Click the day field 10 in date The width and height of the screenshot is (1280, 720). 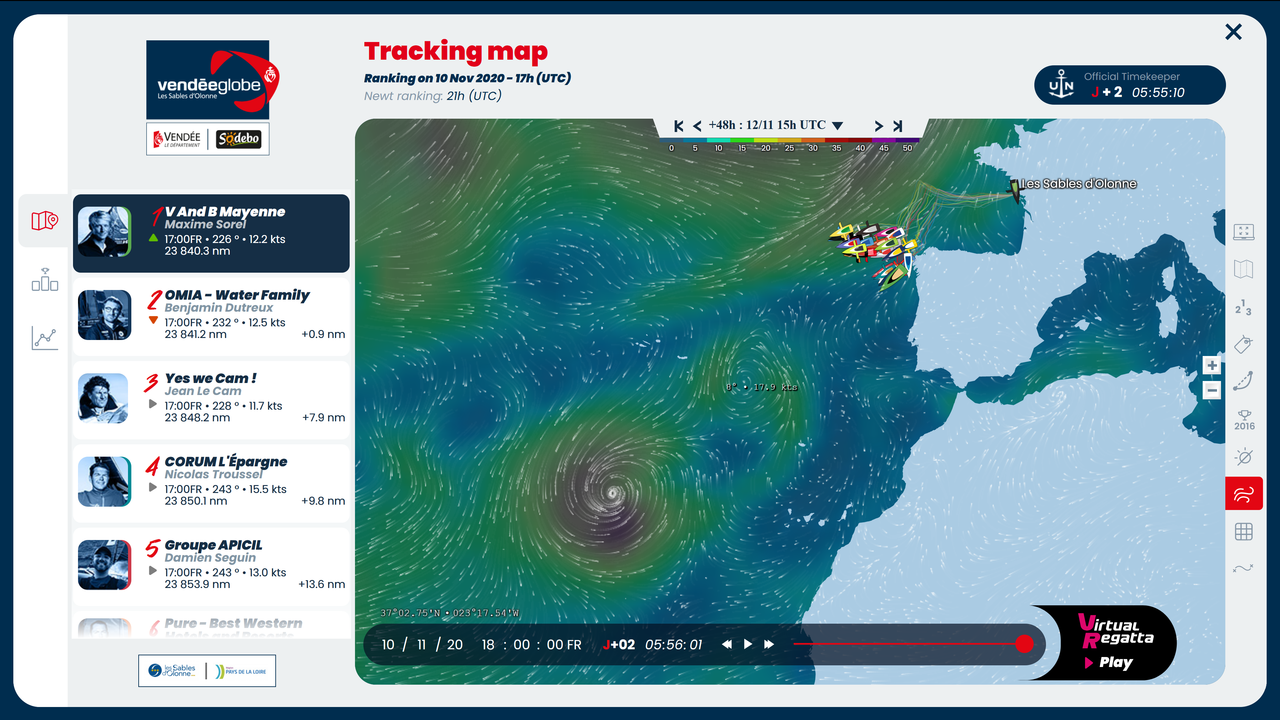pyautogui.click(x=388, y=645)
